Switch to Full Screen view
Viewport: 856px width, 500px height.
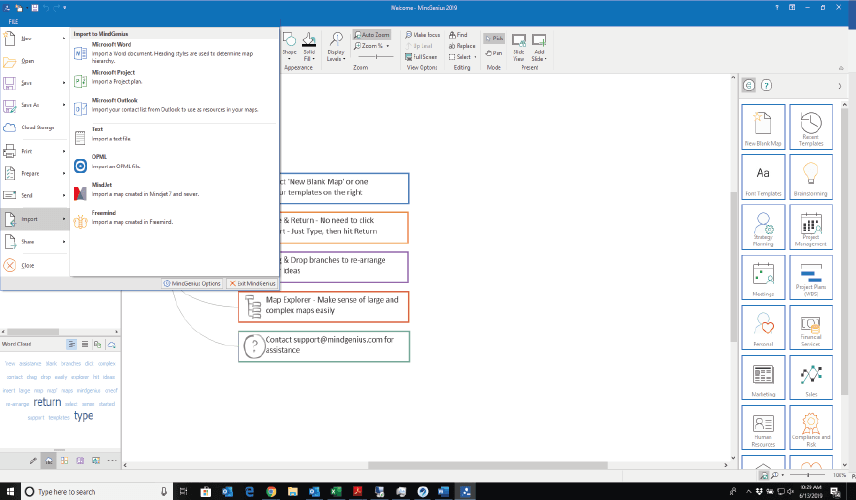(x=421, y=57)
